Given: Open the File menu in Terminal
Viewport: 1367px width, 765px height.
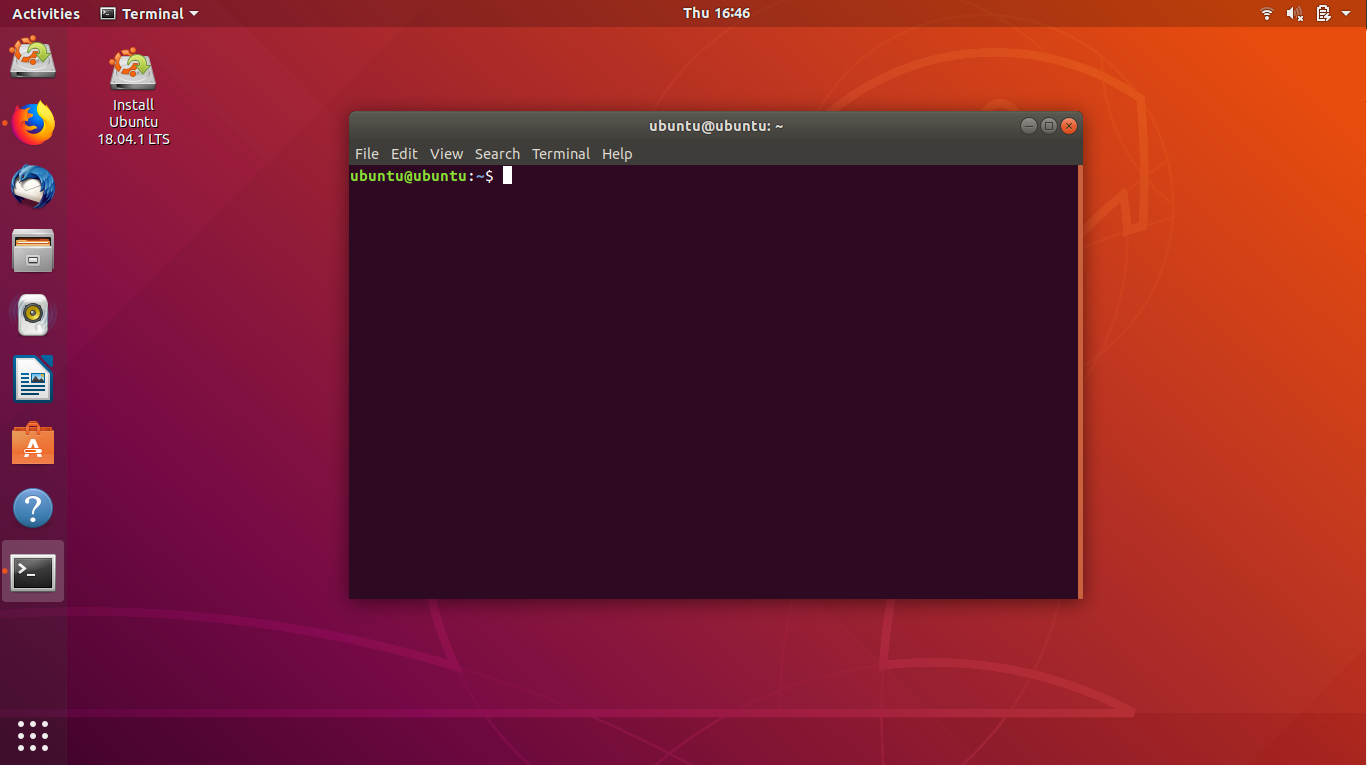Looking at the screenshot, I should (367, 153).
